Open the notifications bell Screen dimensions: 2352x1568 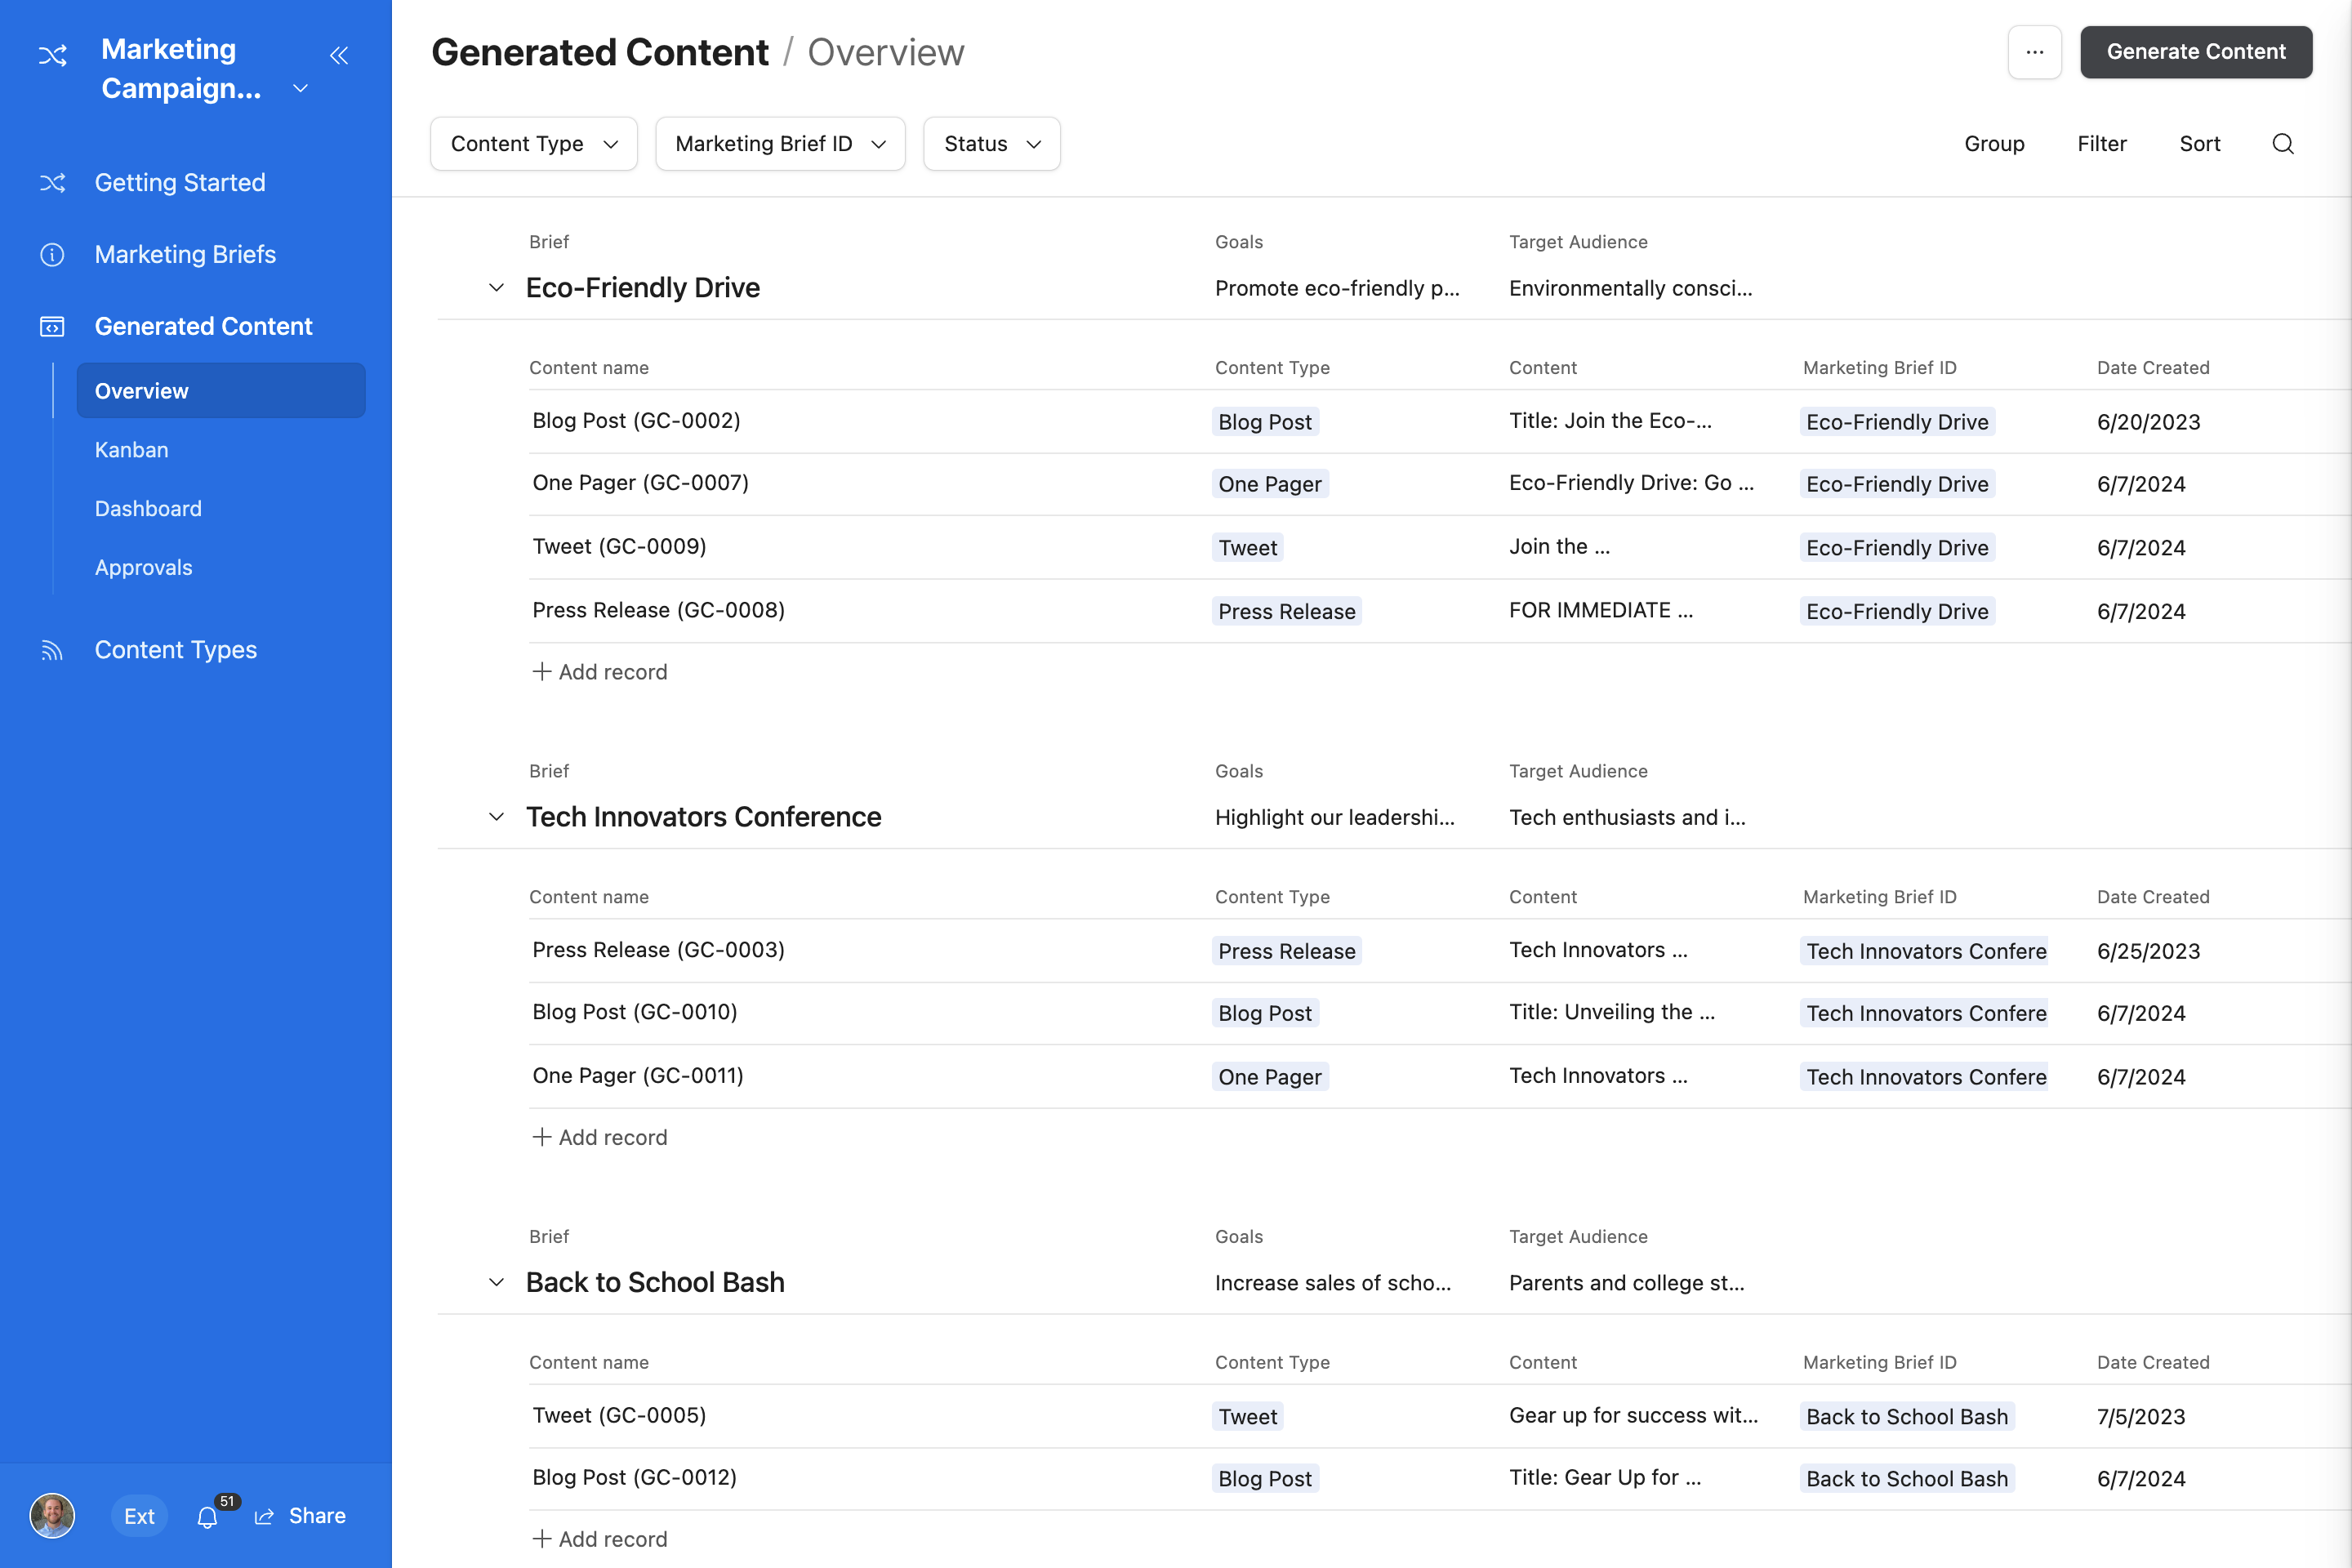208,1516
